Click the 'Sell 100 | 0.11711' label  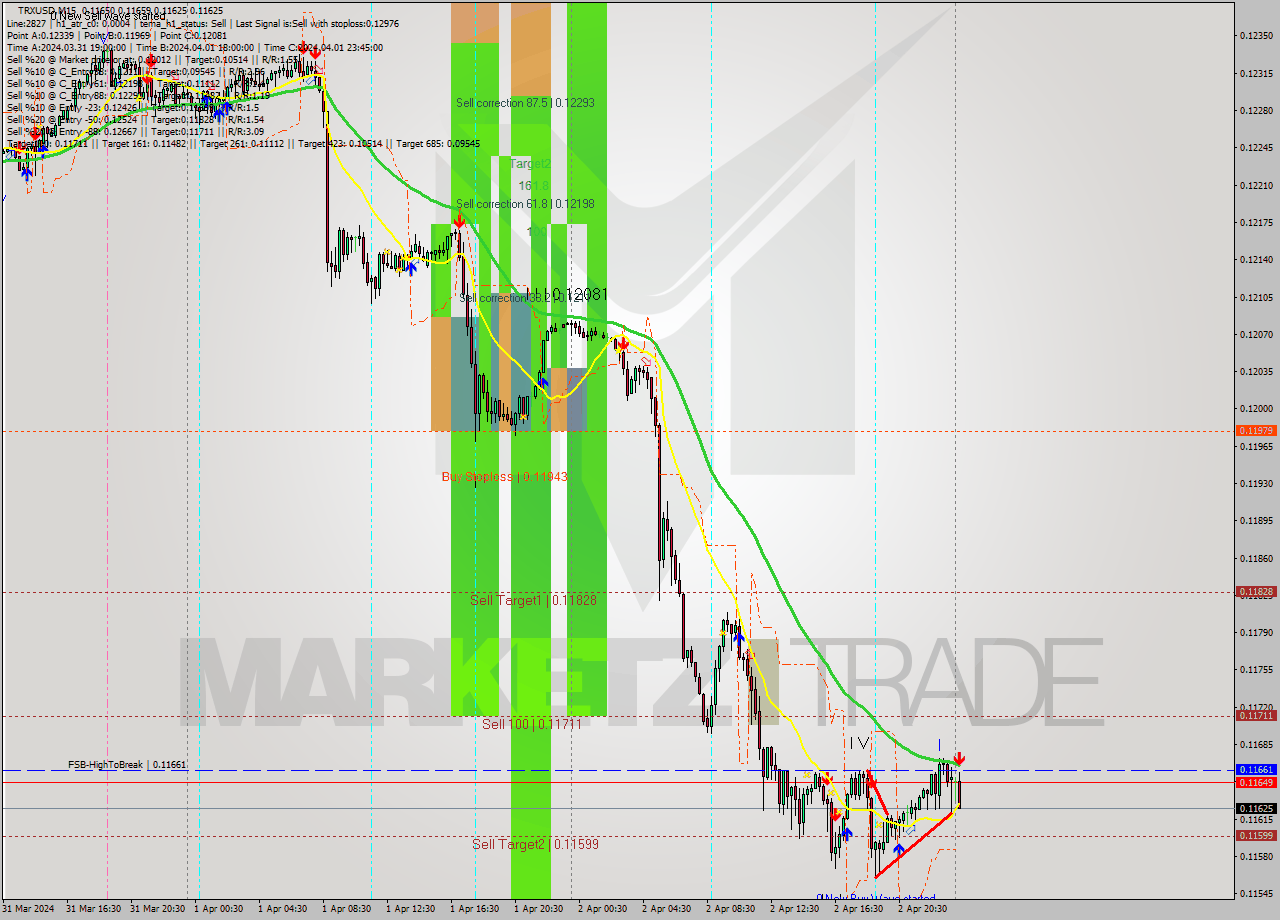[531, 723]
